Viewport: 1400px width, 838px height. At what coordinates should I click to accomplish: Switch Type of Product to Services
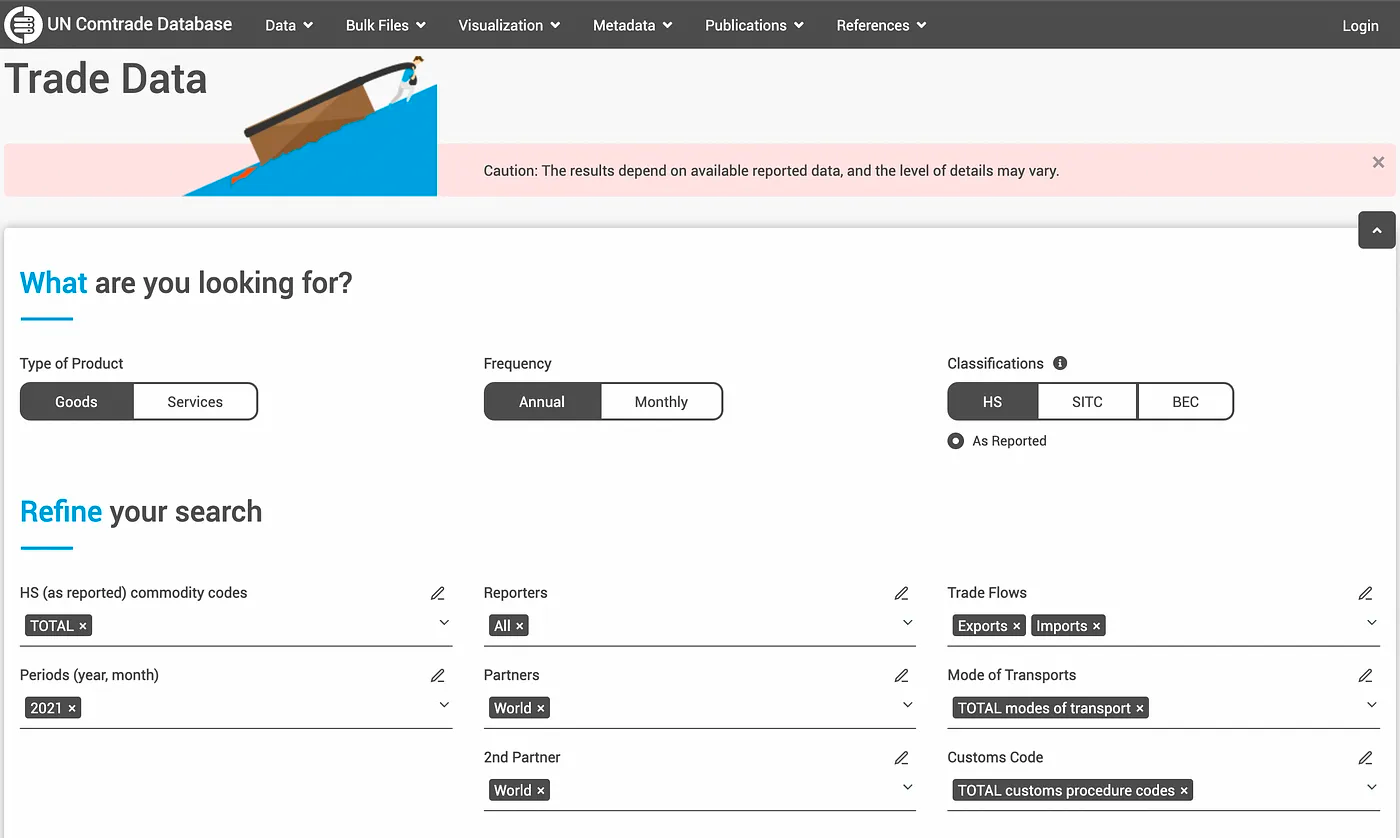pyautogui.click(x=195, y=402)
